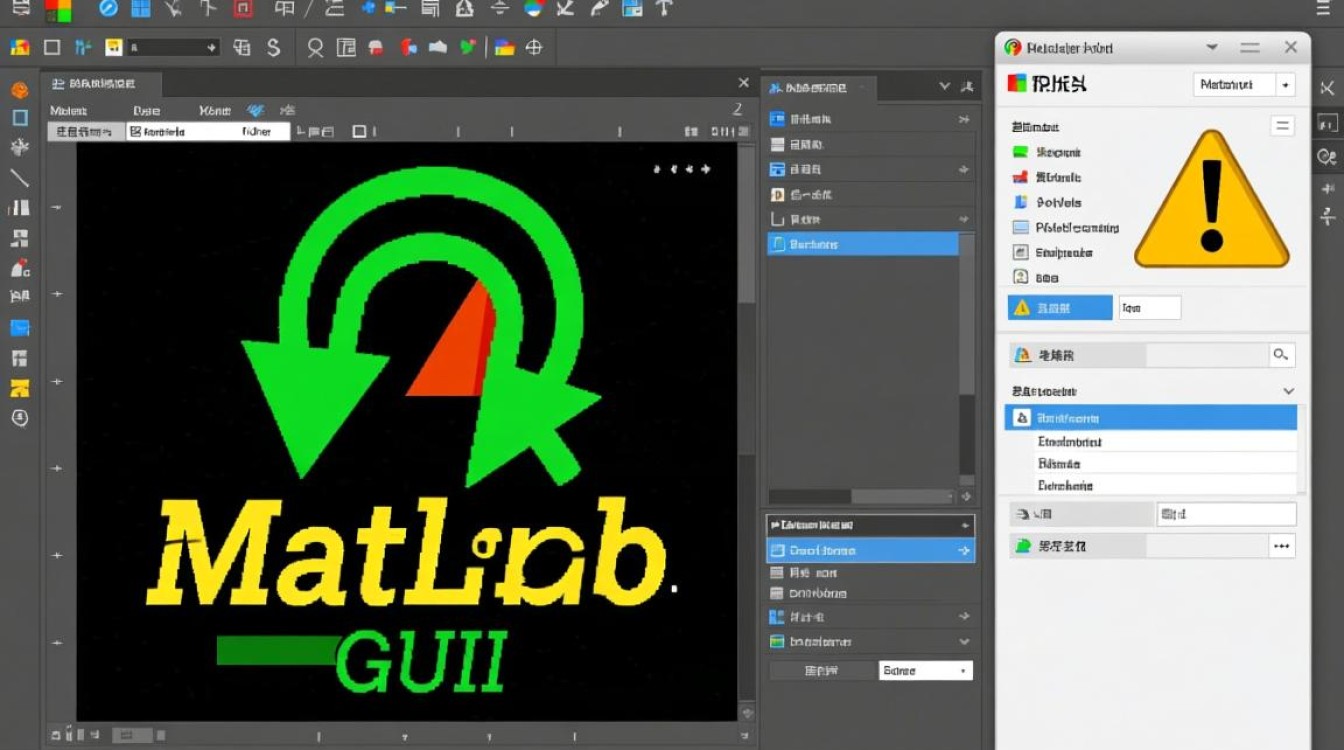Collapse the dialog list section with its chevron
Viewport: 1344px width, 750px height.
[1289, 391]
